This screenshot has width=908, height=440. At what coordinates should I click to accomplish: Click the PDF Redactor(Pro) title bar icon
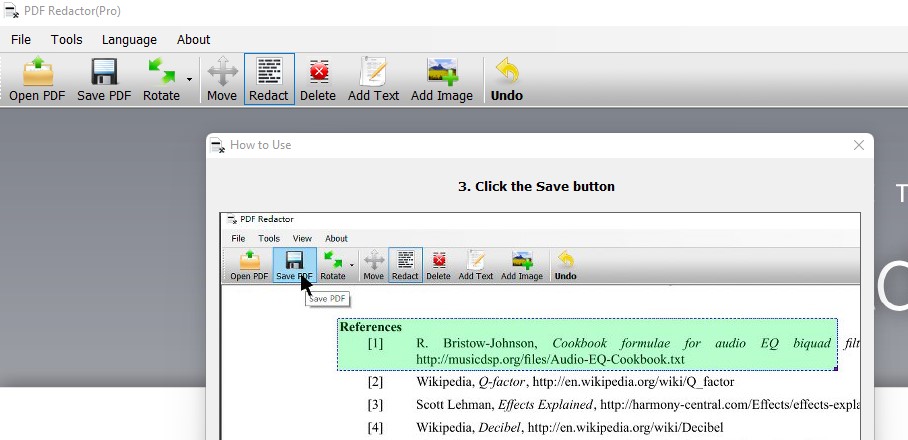[x=11, y=11]
